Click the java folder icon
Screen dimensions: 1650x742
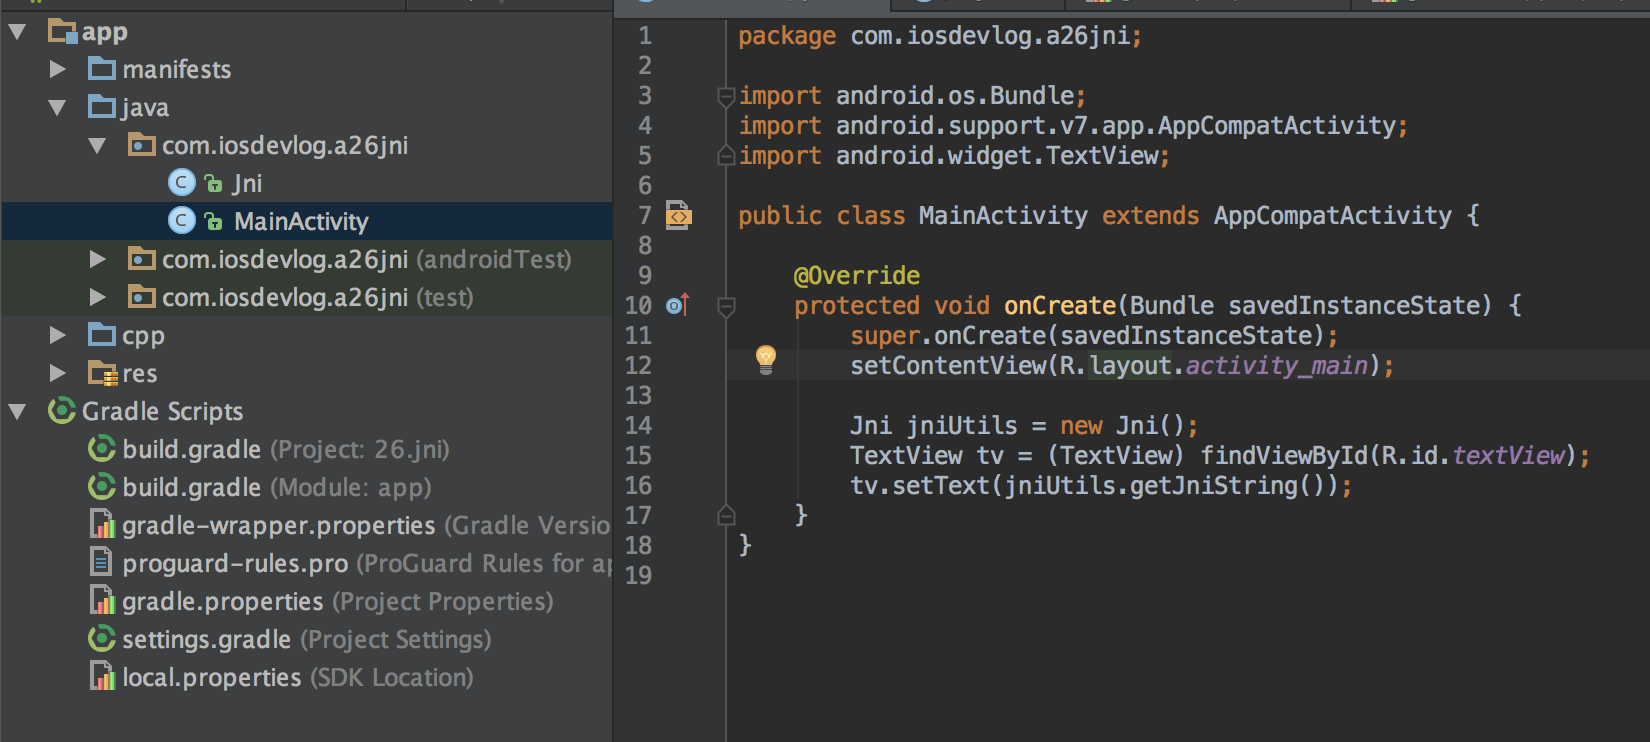(102, 107)
